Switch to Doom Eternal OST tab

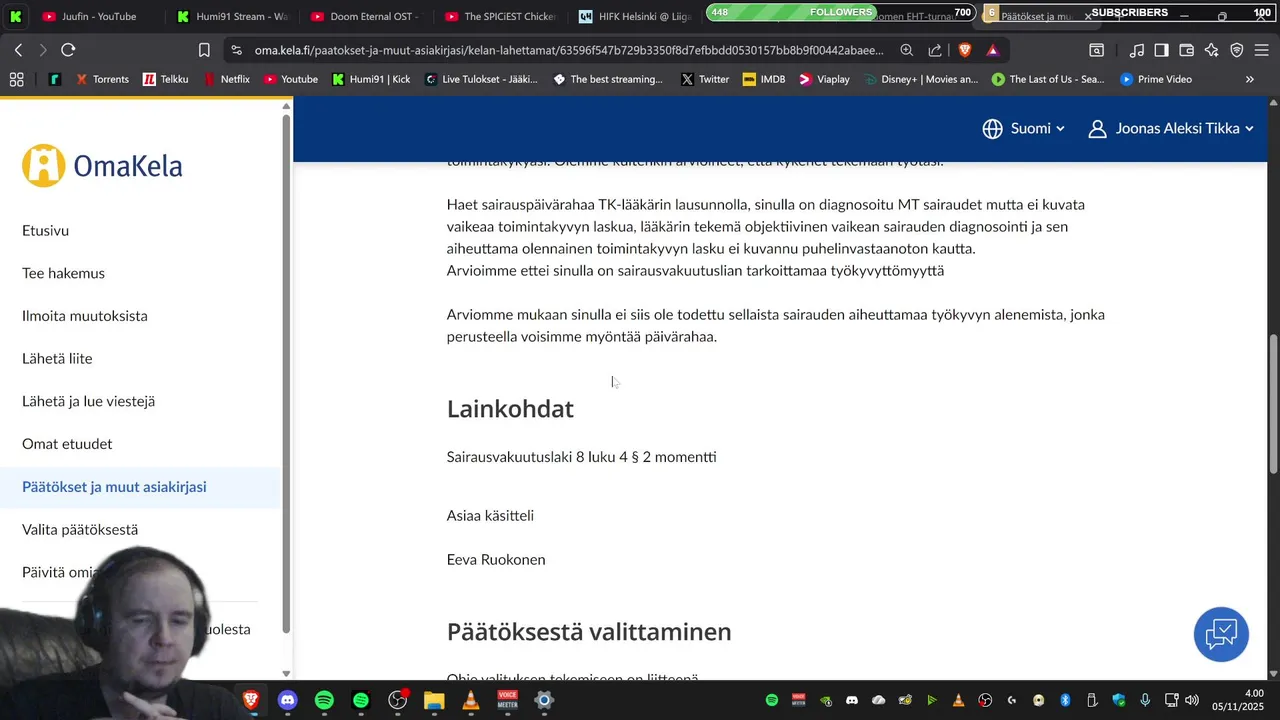coord(365,16)
